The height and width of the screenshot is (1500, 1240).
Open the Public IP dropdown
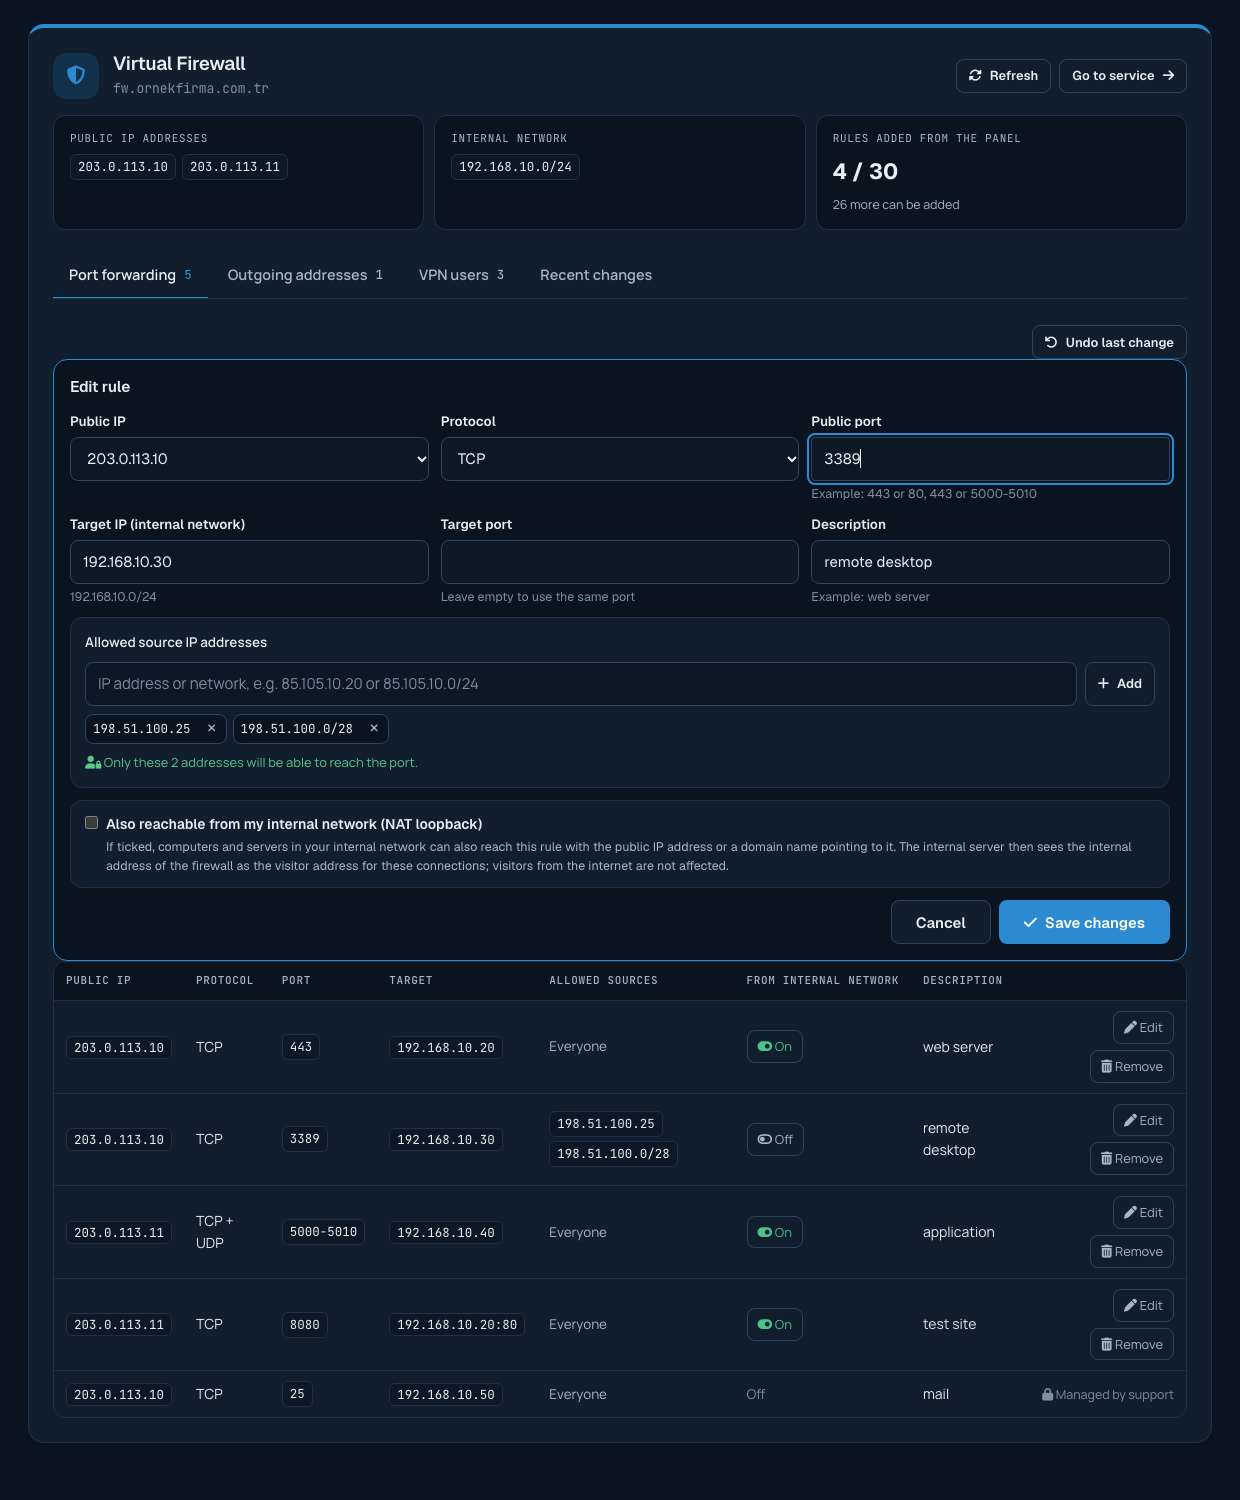(x=249, y=459)
